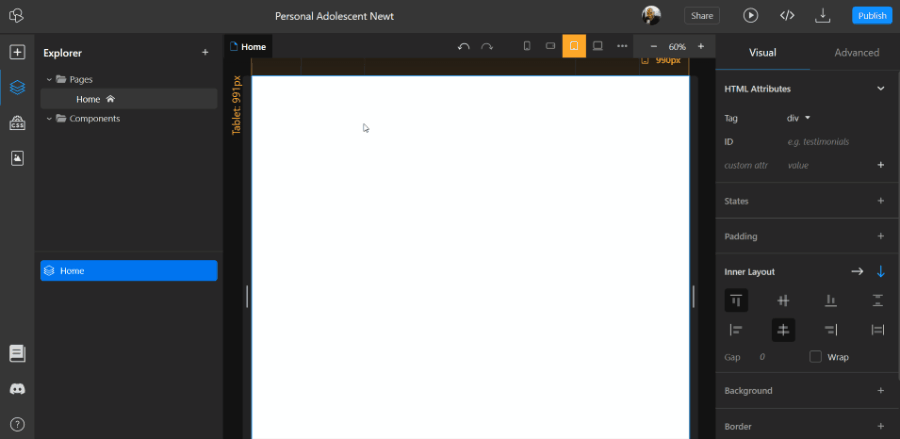This screenshot has height=439, width=900.
Task: Click the Publish button
Action: (x=872, y=15)
